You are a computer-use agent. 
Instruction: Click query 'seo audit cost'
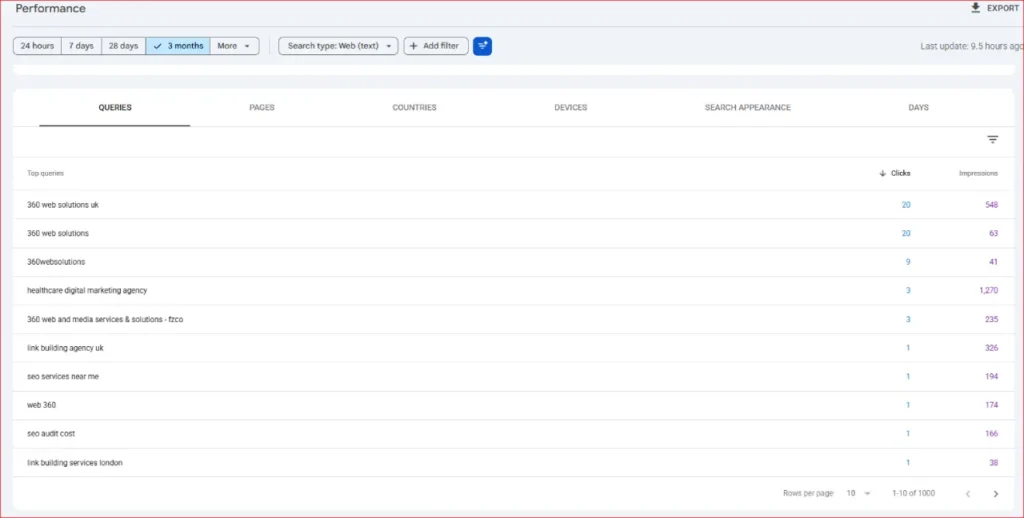coord(51,434)
